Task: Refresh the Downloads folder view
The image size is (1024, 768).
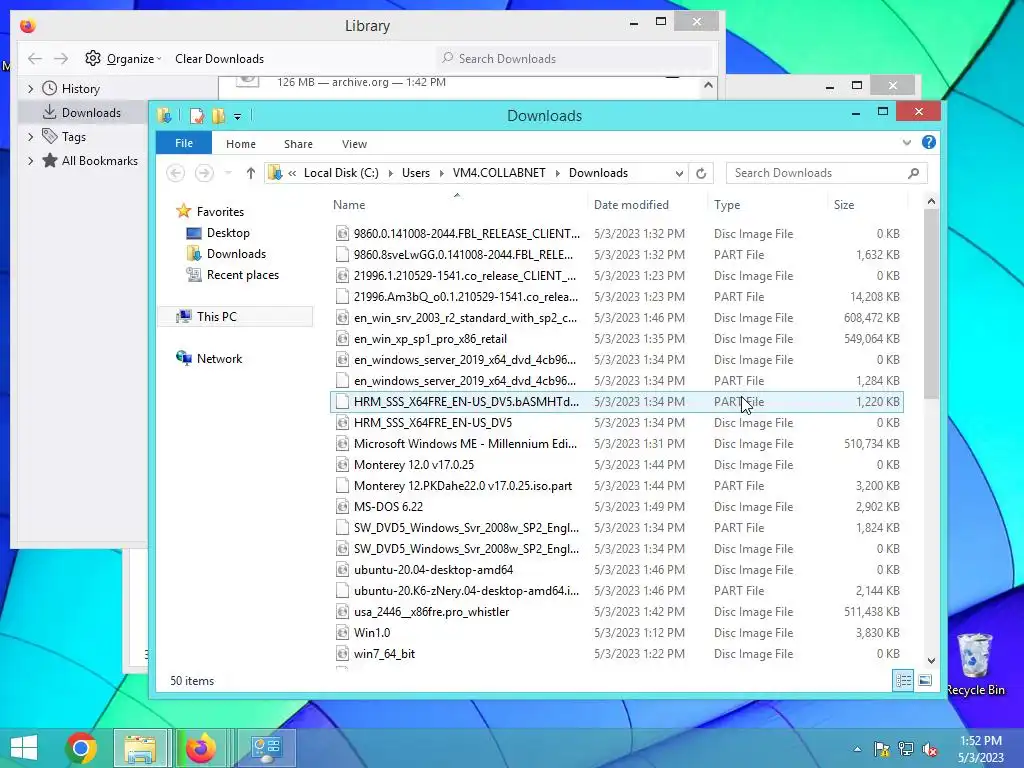Action: (701, 173)
